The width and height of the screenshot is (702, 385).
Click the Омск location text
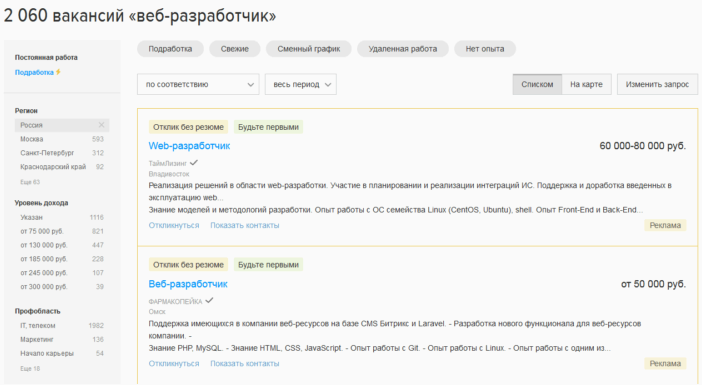[157, 312]
